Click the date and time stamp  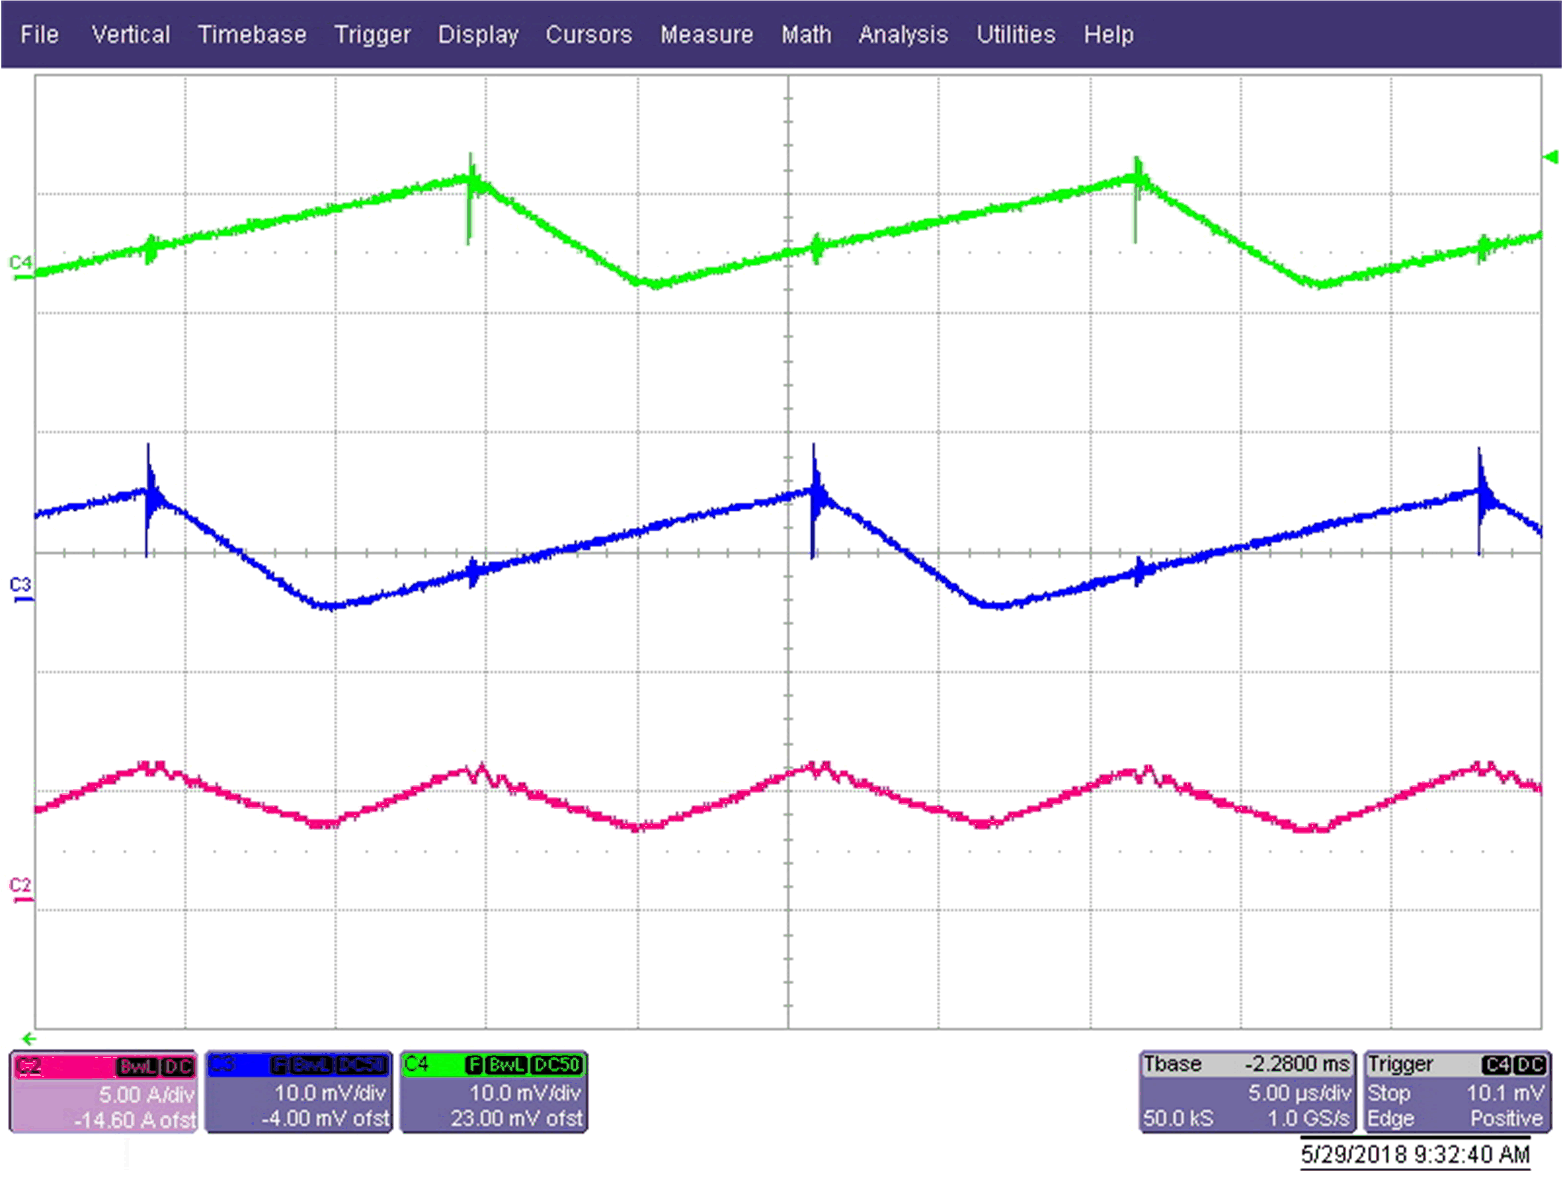1414,1155
